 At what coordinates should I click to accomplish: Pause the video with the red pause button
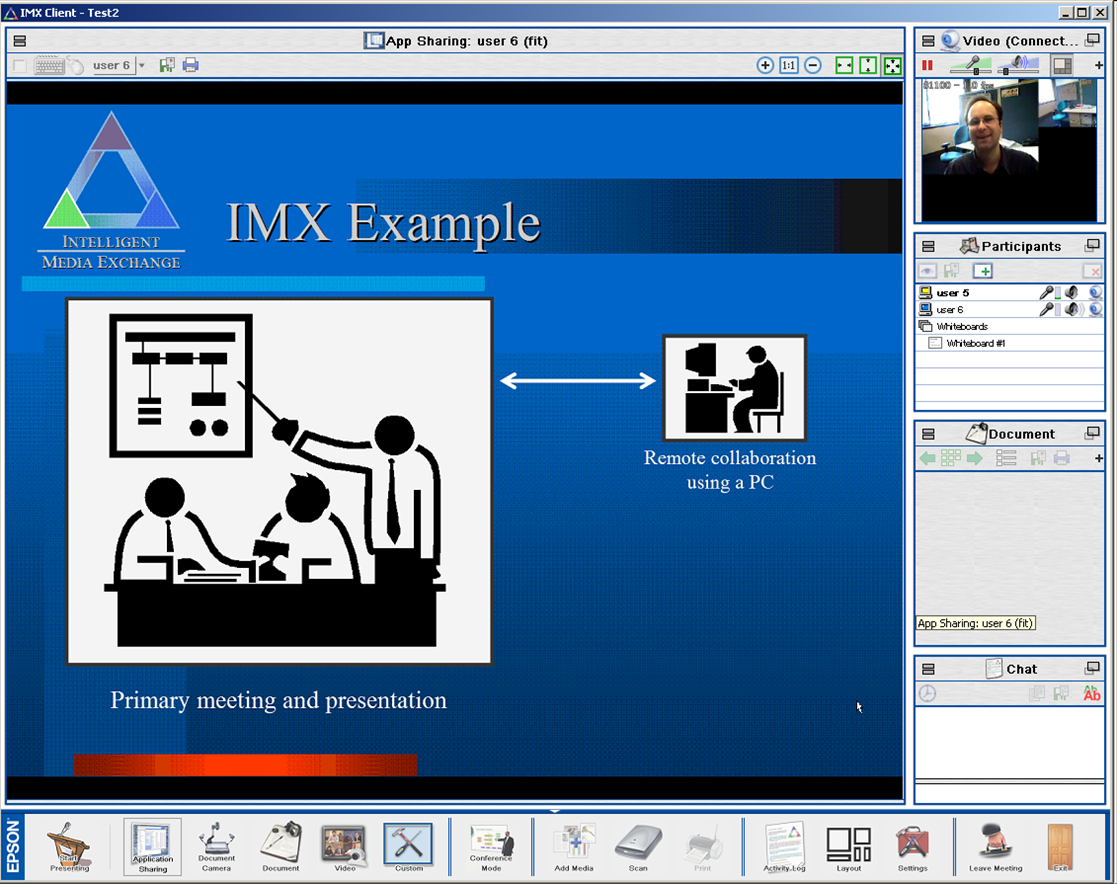(927, 66)
